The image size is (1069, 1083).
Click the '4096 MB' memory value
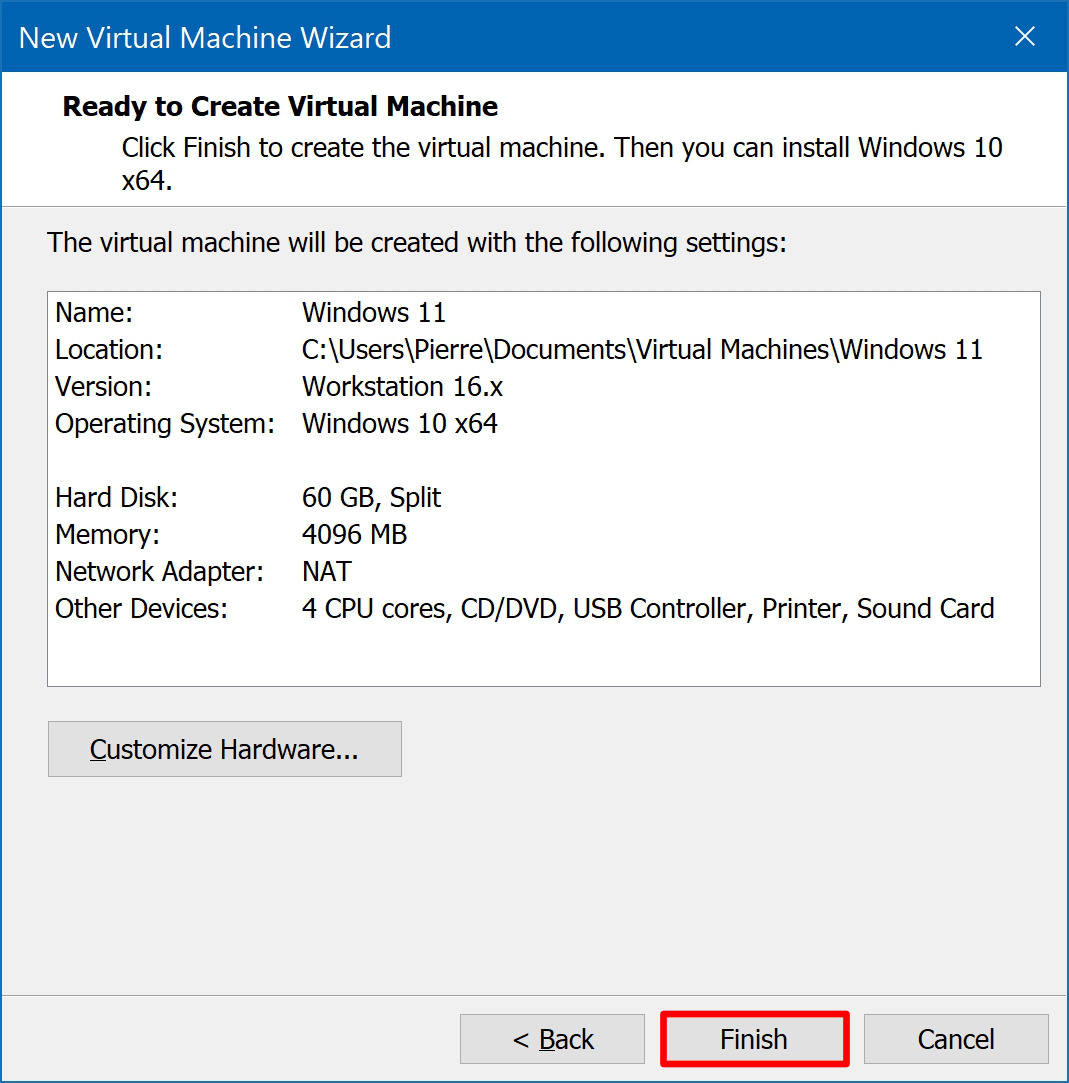354,535
